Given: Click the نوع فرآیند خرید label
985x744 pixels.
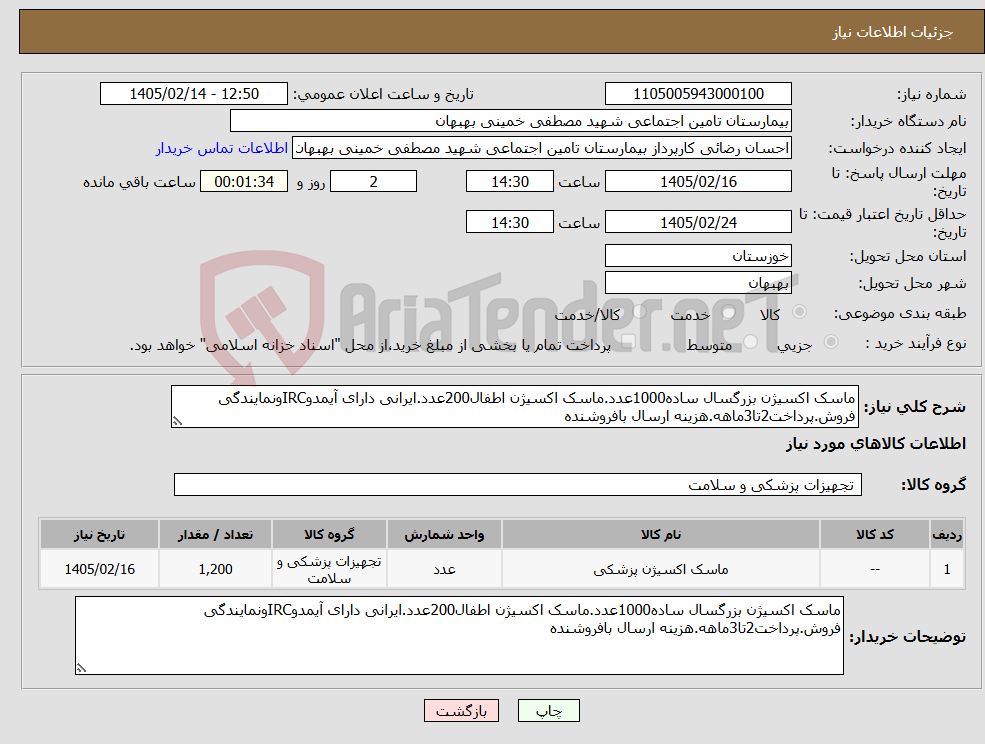Looking at the screenshot, I should [916, 343].
